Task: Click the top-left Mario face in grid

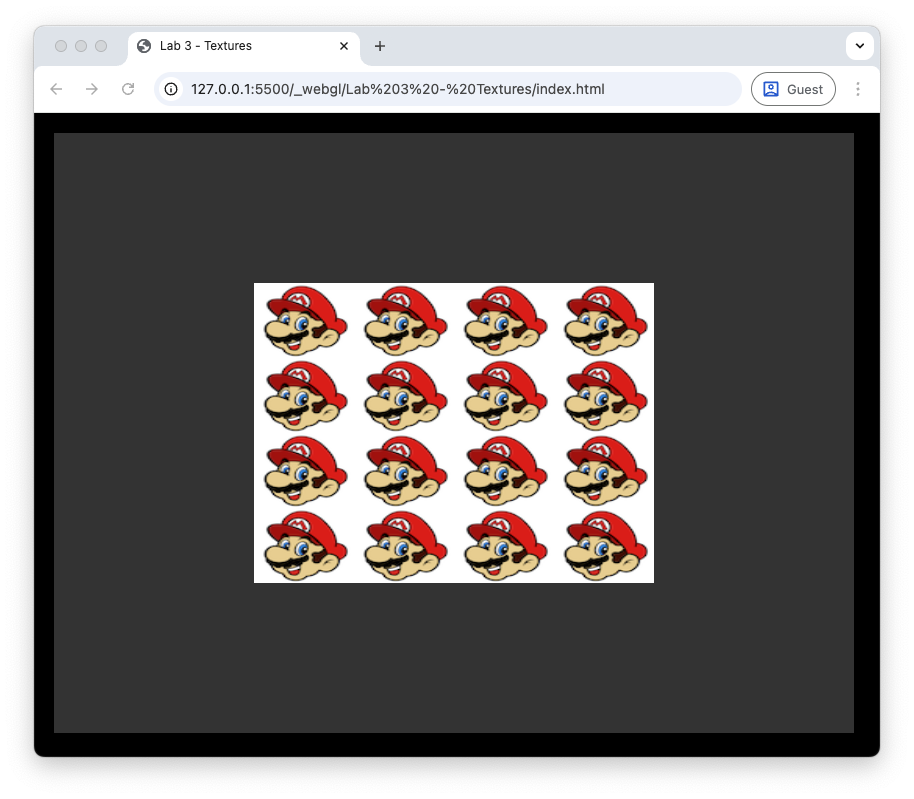Action: coord(305,321)
